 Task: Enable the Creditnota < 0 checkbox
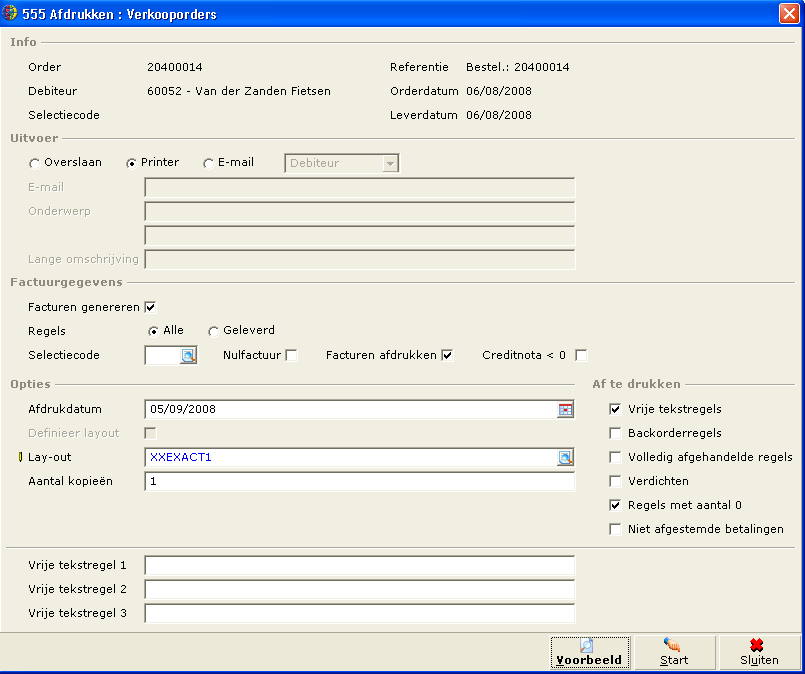[581, 355]
